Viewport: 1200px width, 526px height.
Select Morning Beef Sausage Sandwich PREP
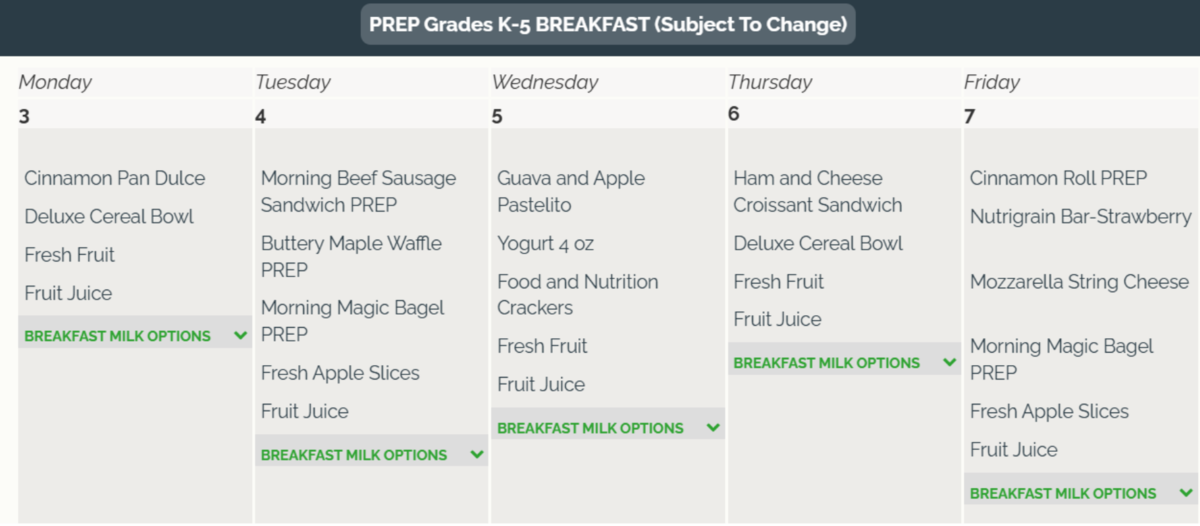coord(358,192)
